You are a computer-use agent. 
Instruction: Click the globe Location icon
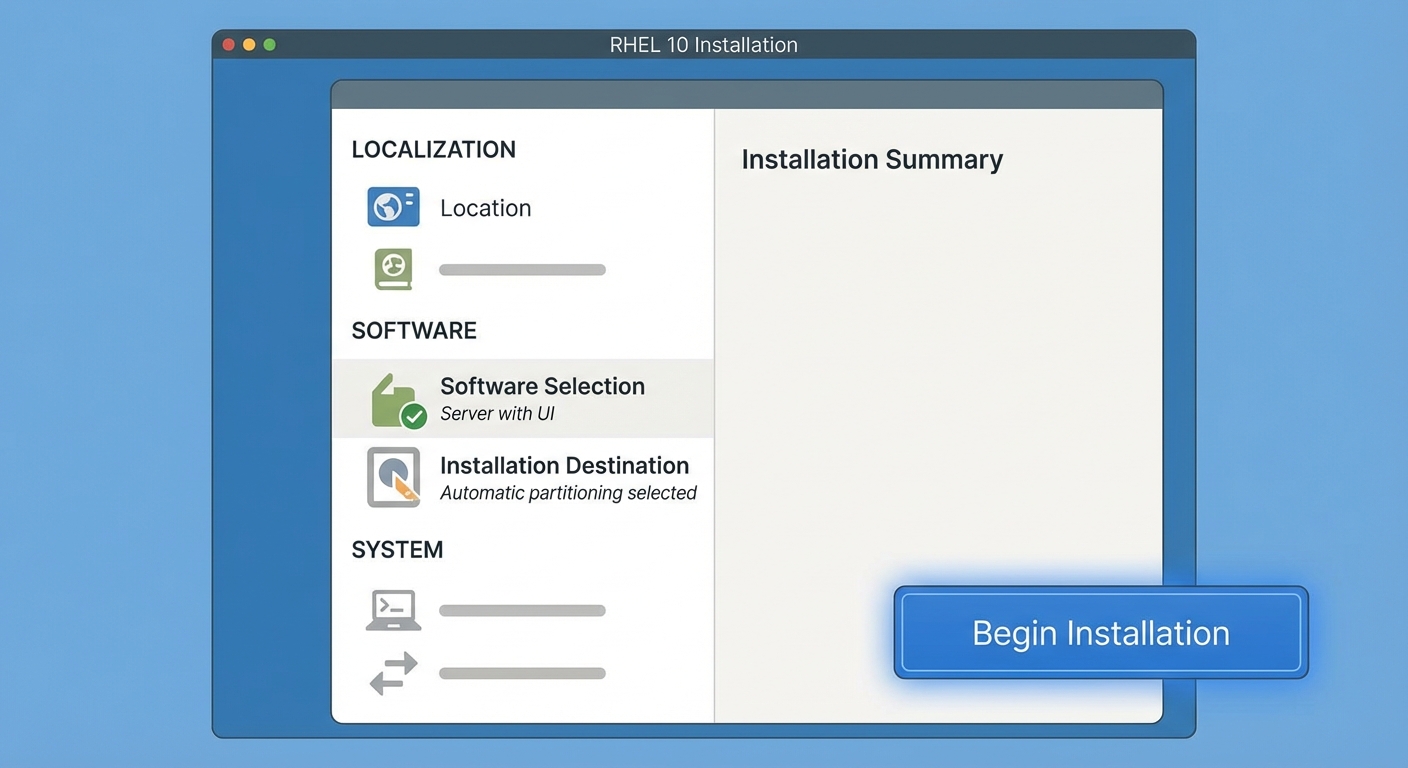tap(393, 207)
